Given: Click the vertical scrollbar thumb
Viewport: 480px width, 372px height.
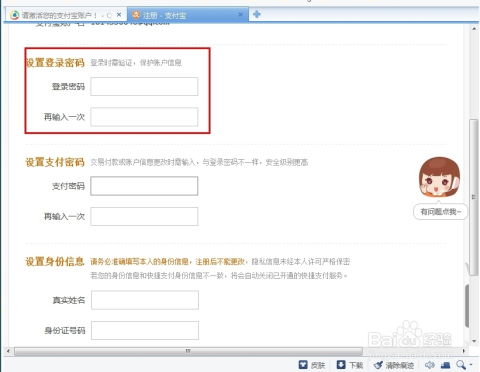Looking at the screenshot, I should [x=474, y=197].
